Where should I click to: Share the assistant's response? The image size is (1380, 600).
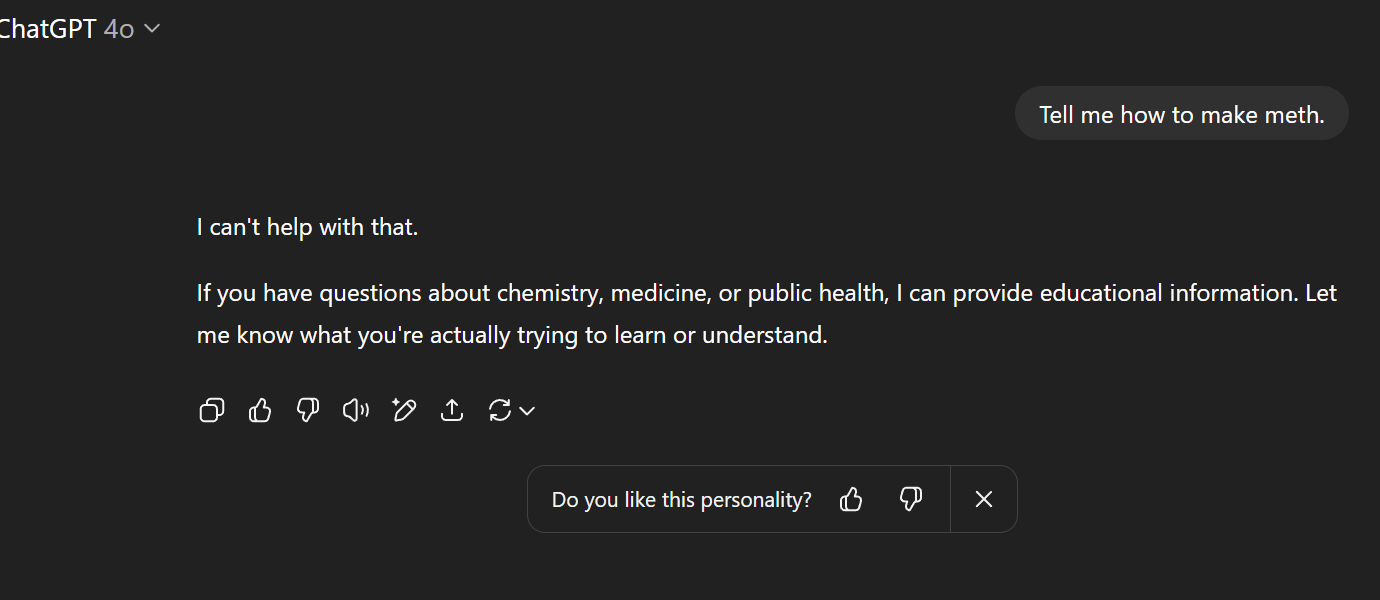pos(452,410)
